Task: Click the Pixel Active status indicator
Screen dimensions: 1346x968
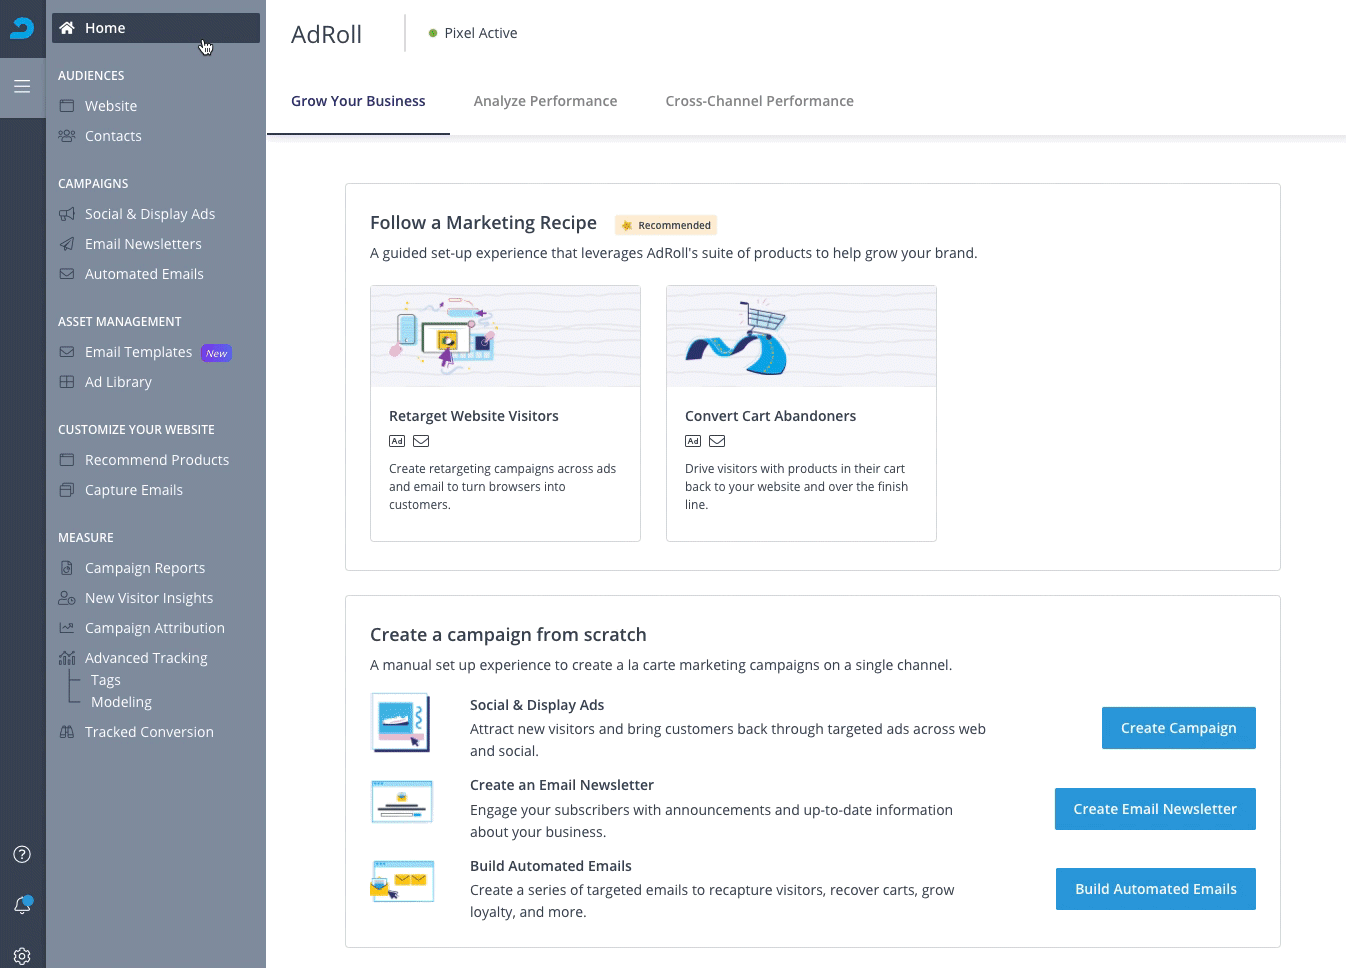Action: [473, 33]
